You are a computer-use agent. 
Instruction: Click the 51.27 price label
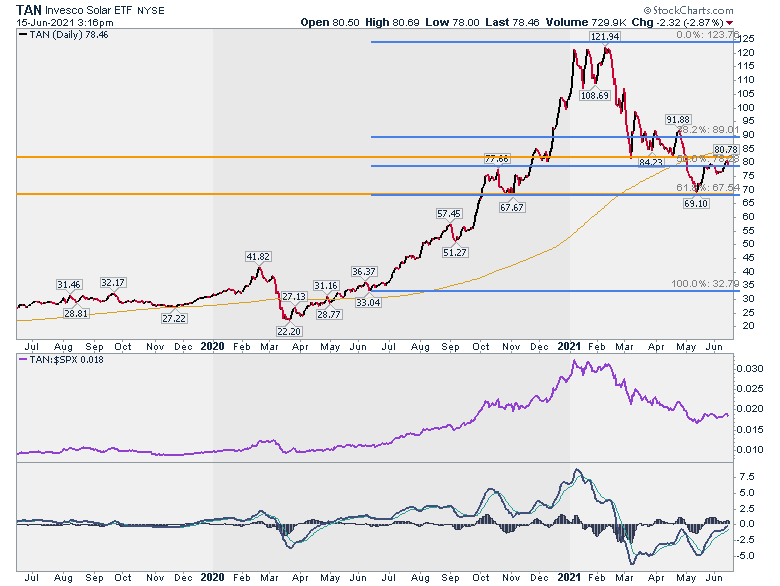tap(455, 252)
